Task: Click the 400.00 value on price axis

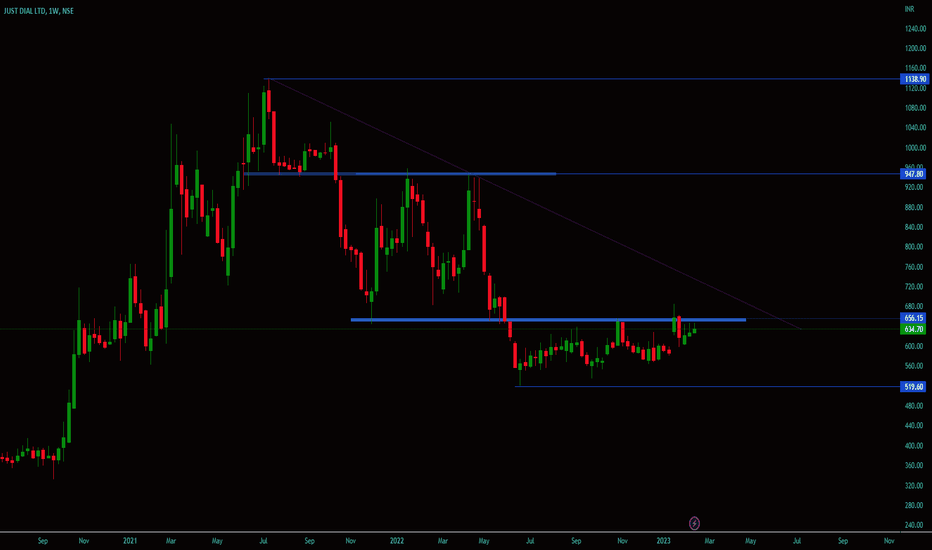Action: (x=915, y=445)
